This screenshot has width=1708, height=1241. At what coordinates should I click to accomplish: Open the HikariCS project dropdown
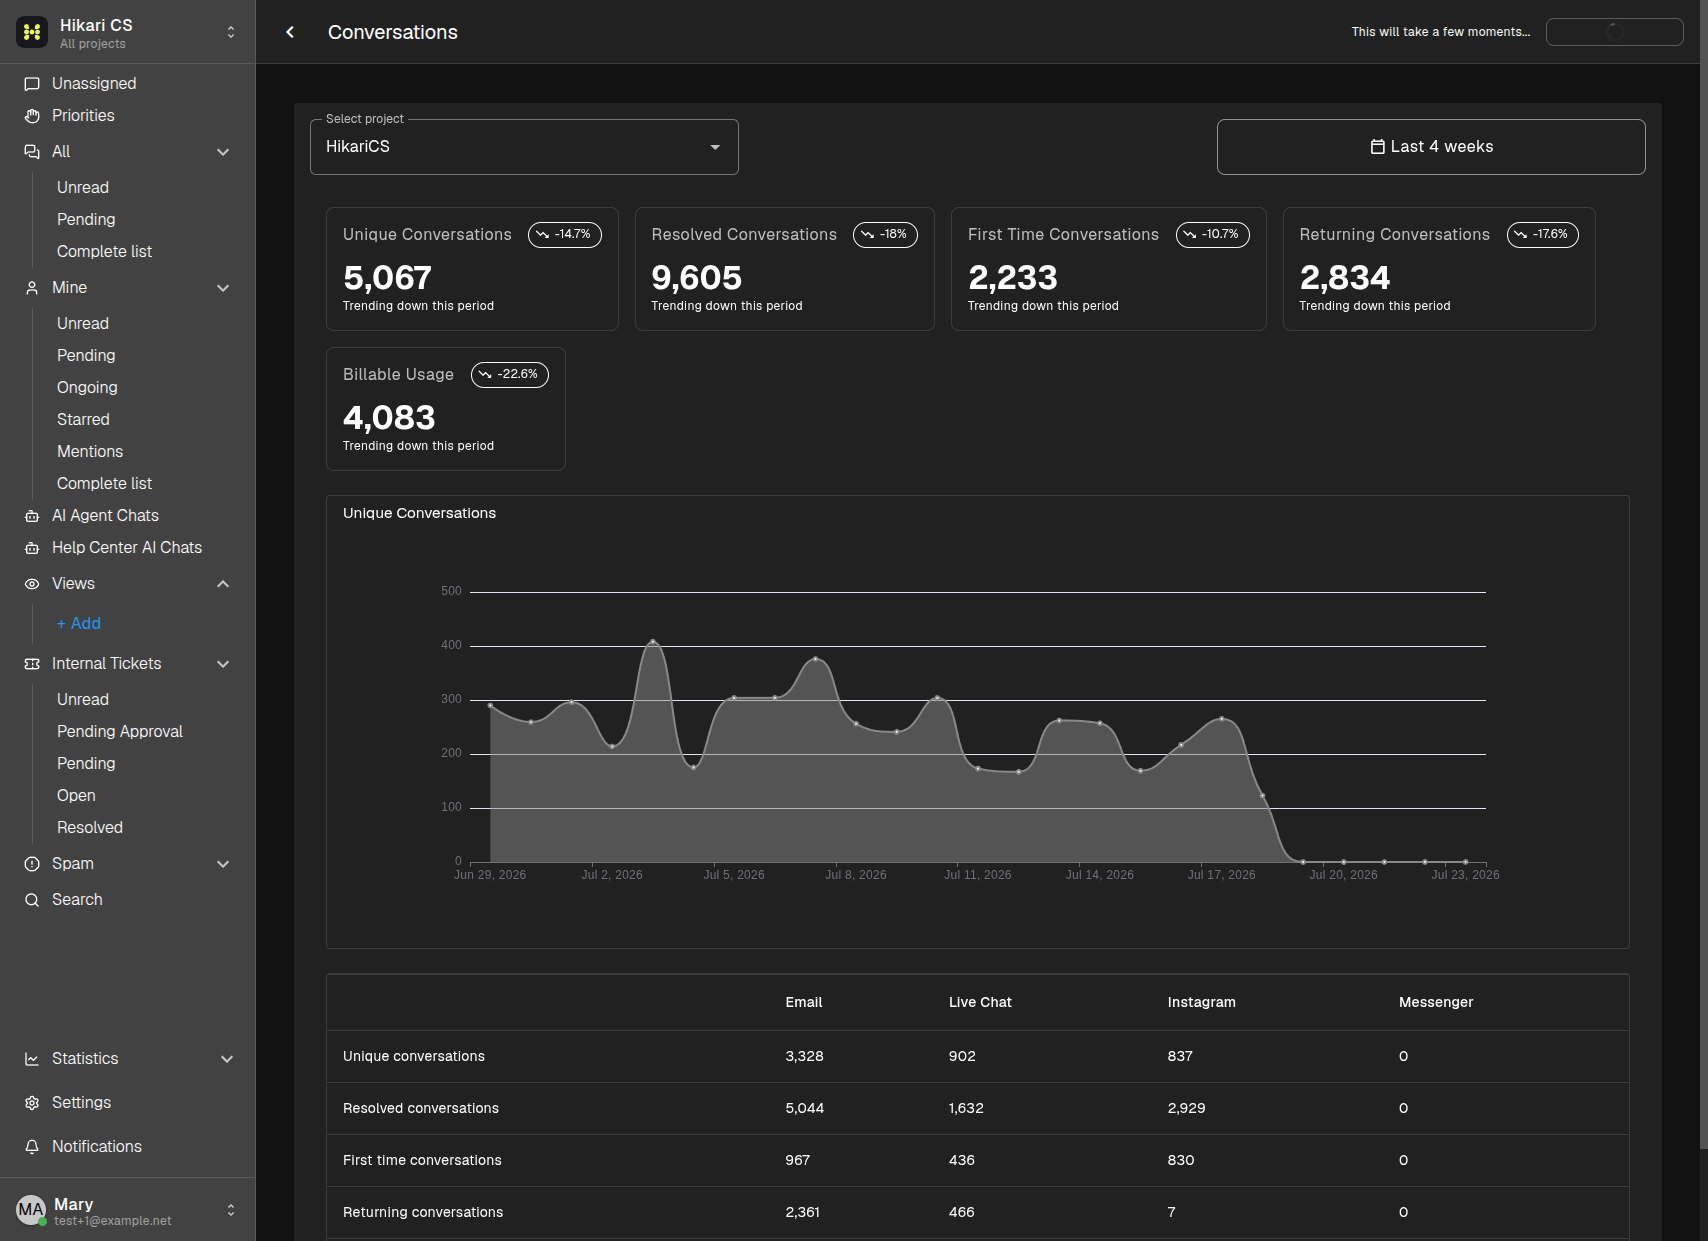524,147
